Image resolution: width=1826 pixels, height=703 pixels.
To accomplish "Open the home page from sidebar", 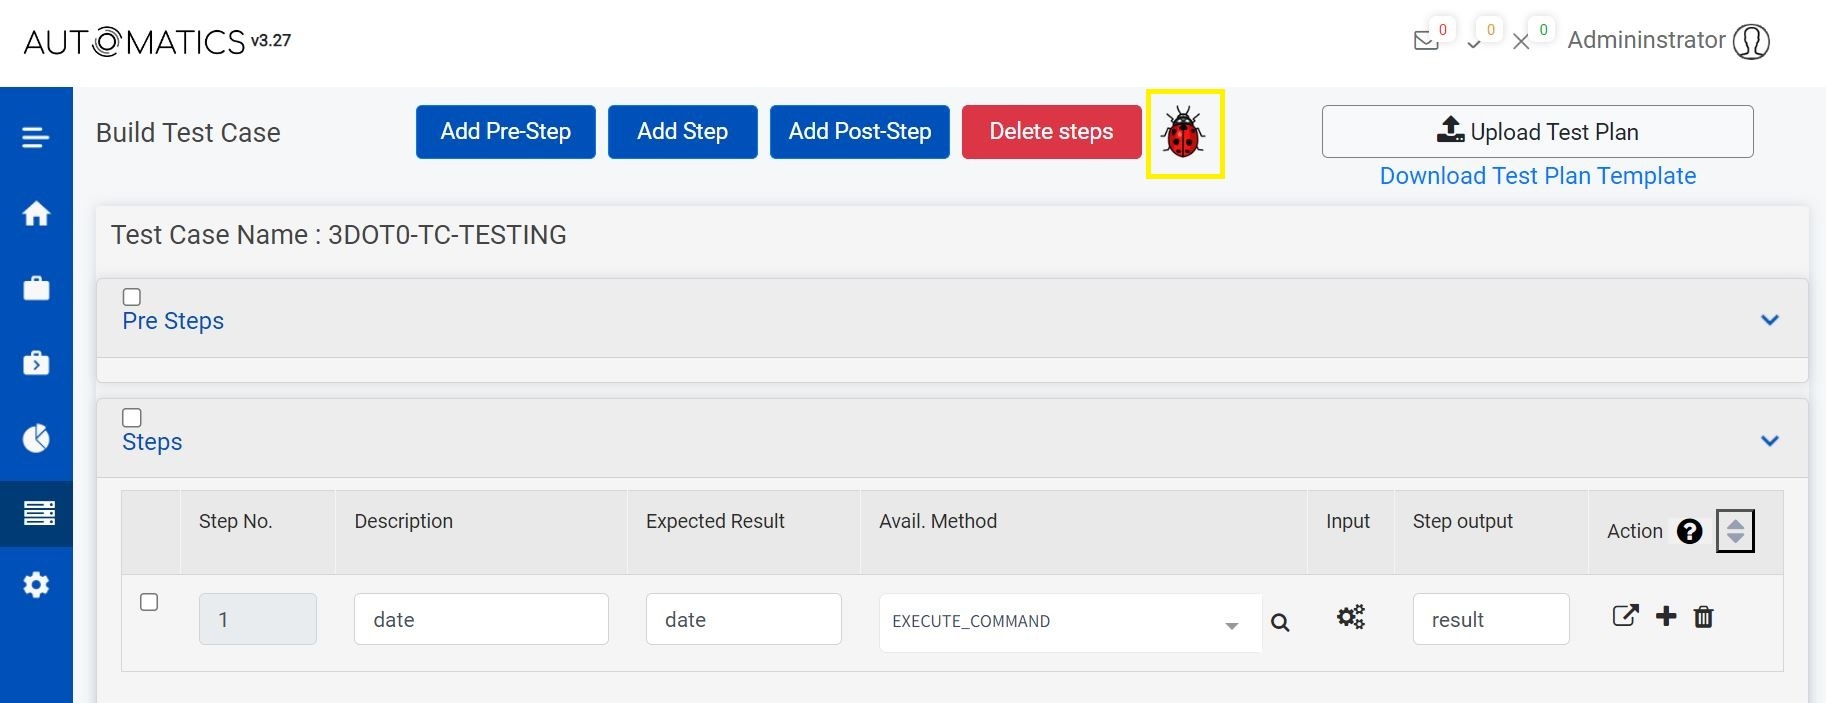I will [x=36, y=213].
